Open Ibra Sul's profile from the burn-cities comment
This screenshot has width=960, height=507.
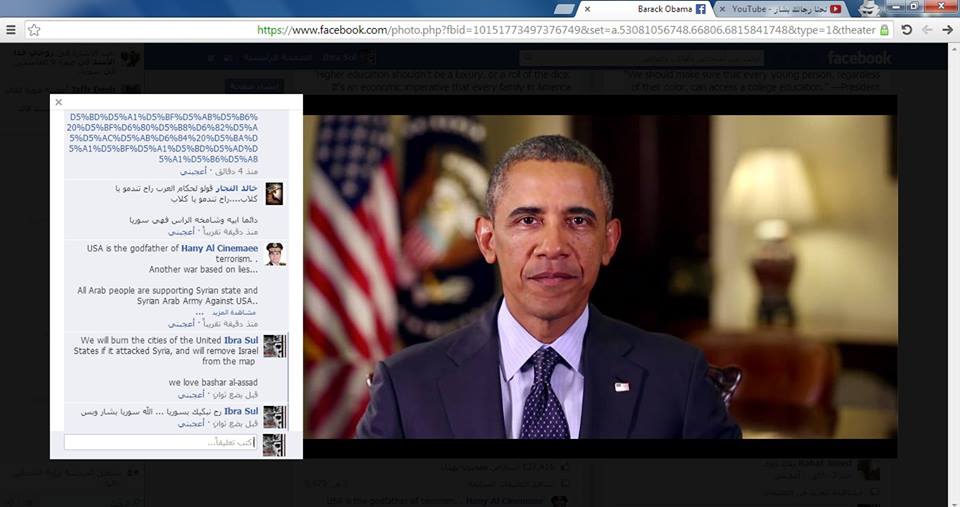point(241,341)
